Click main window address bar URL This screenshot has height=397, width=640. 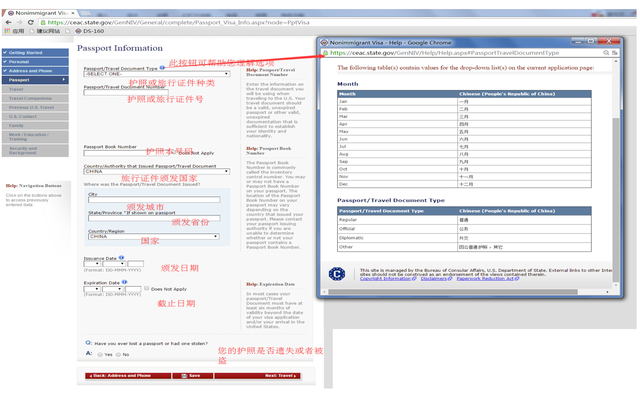pyautogui.click(x=178, y=22)
